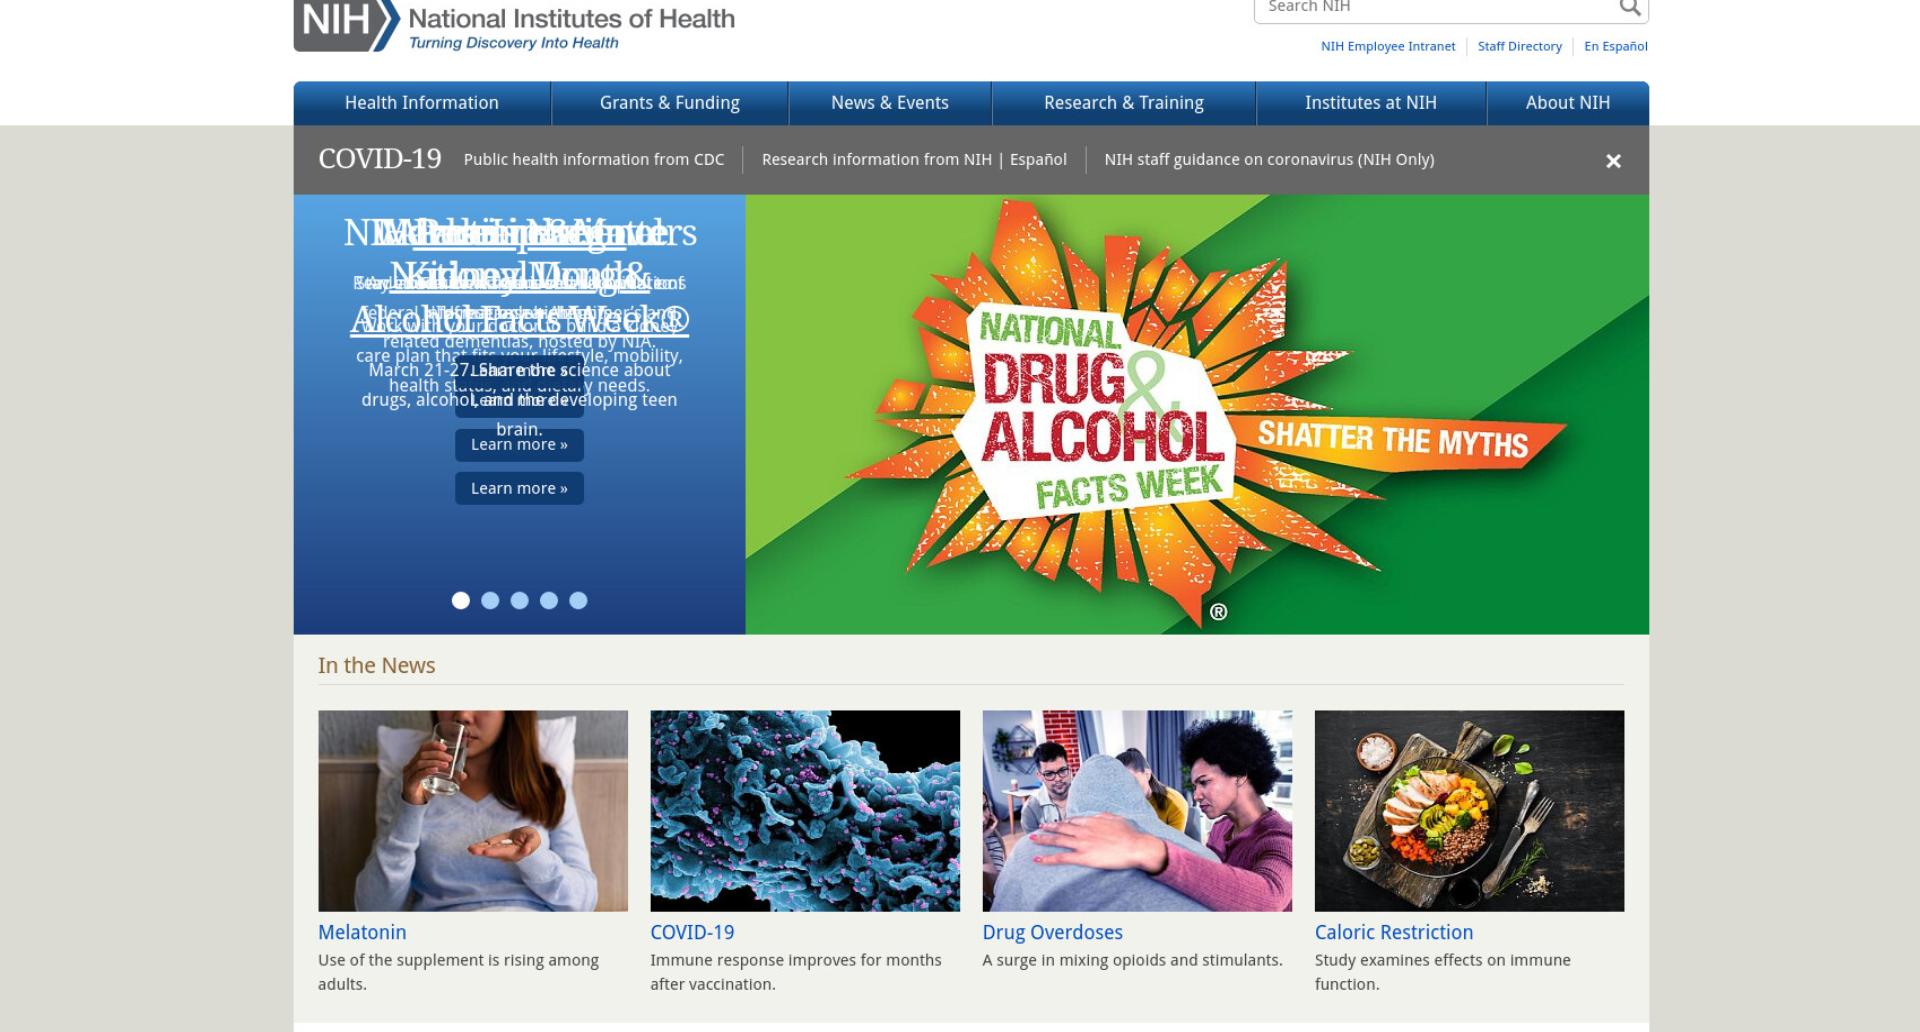The height and width of the screenshot is (1032, 1920).
Task: Click the COVID-19 banner title
Action: coord(380,159)
